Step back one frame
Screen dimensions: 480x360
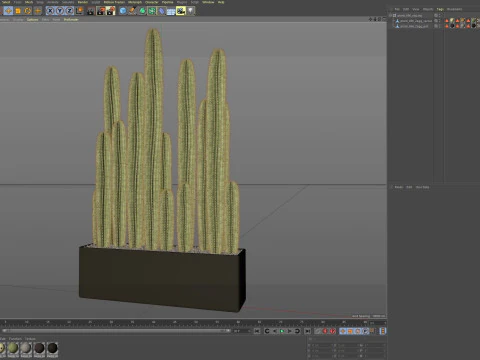coord(274,331)
